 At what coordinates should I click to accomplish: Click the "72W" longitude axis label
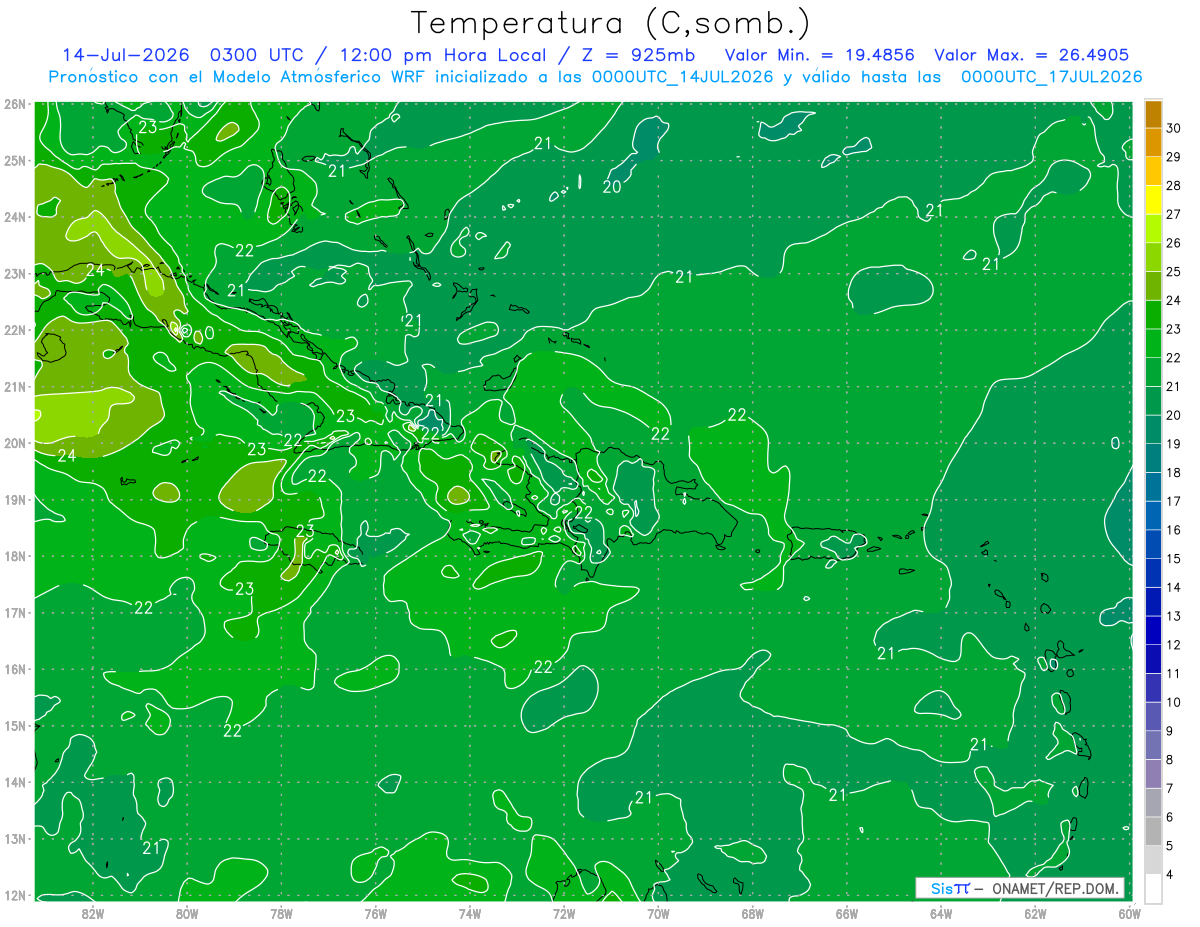pos(564,912)
